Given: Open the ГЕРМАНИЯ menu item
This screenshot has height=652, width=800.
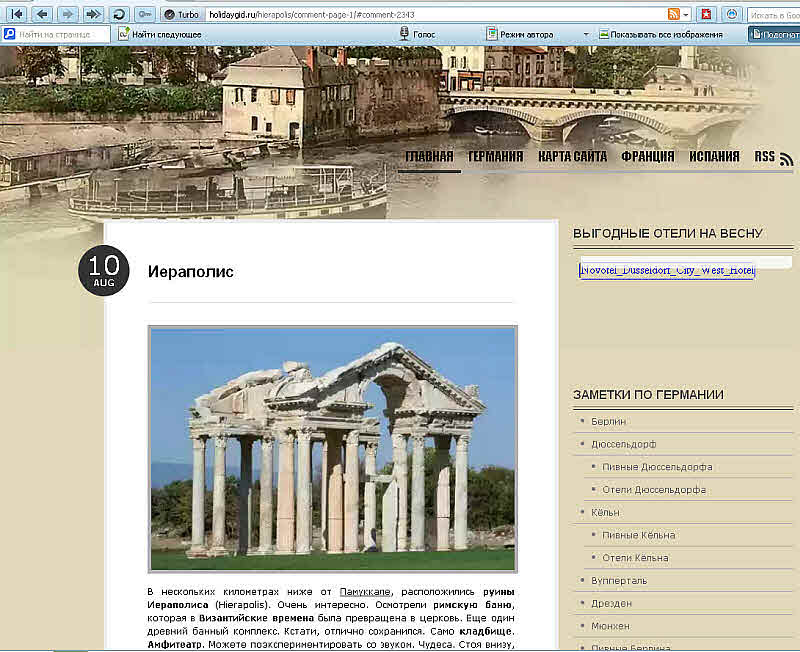Looking at the screenshot, I should [x=495, y=156].
